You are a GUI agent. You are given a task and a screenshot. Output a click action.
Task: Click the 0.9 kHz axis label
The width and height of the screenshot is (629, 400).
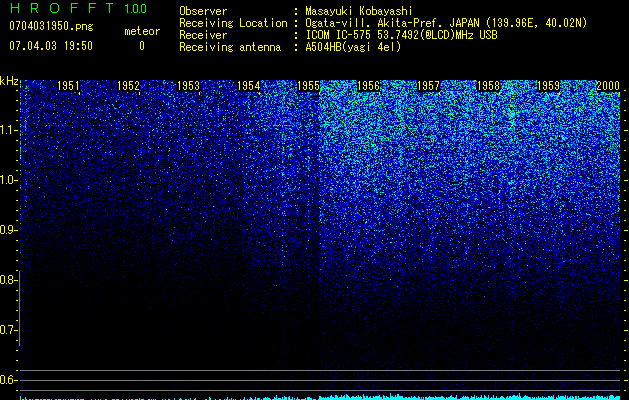point(8,230)
